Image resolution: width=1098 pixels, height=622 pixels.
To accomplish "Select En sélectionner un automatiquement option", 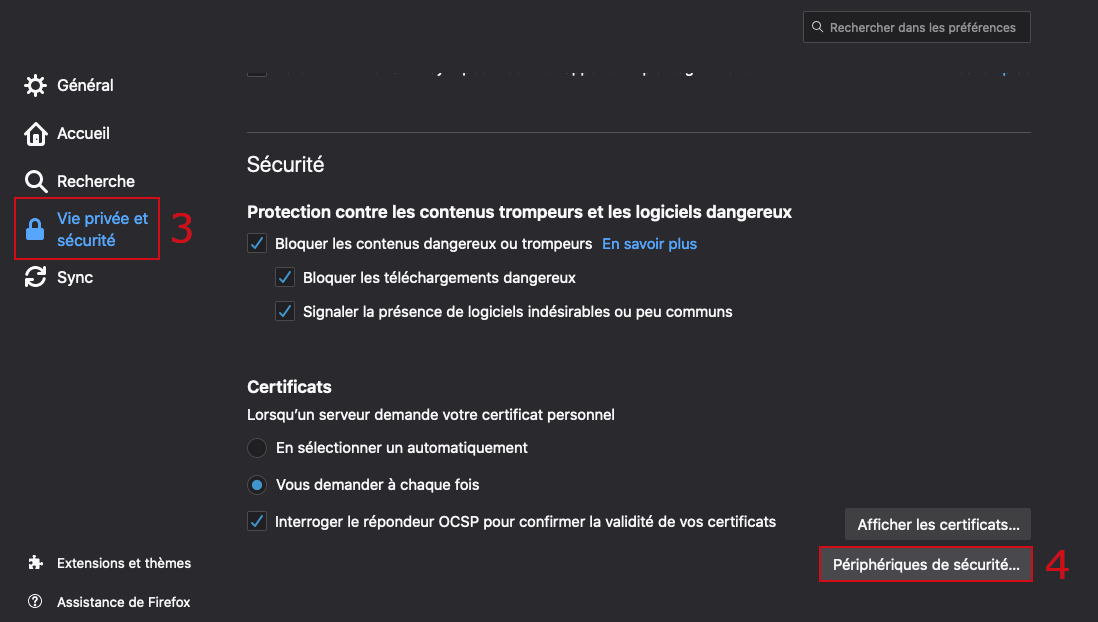I will [x=257, y=448].
